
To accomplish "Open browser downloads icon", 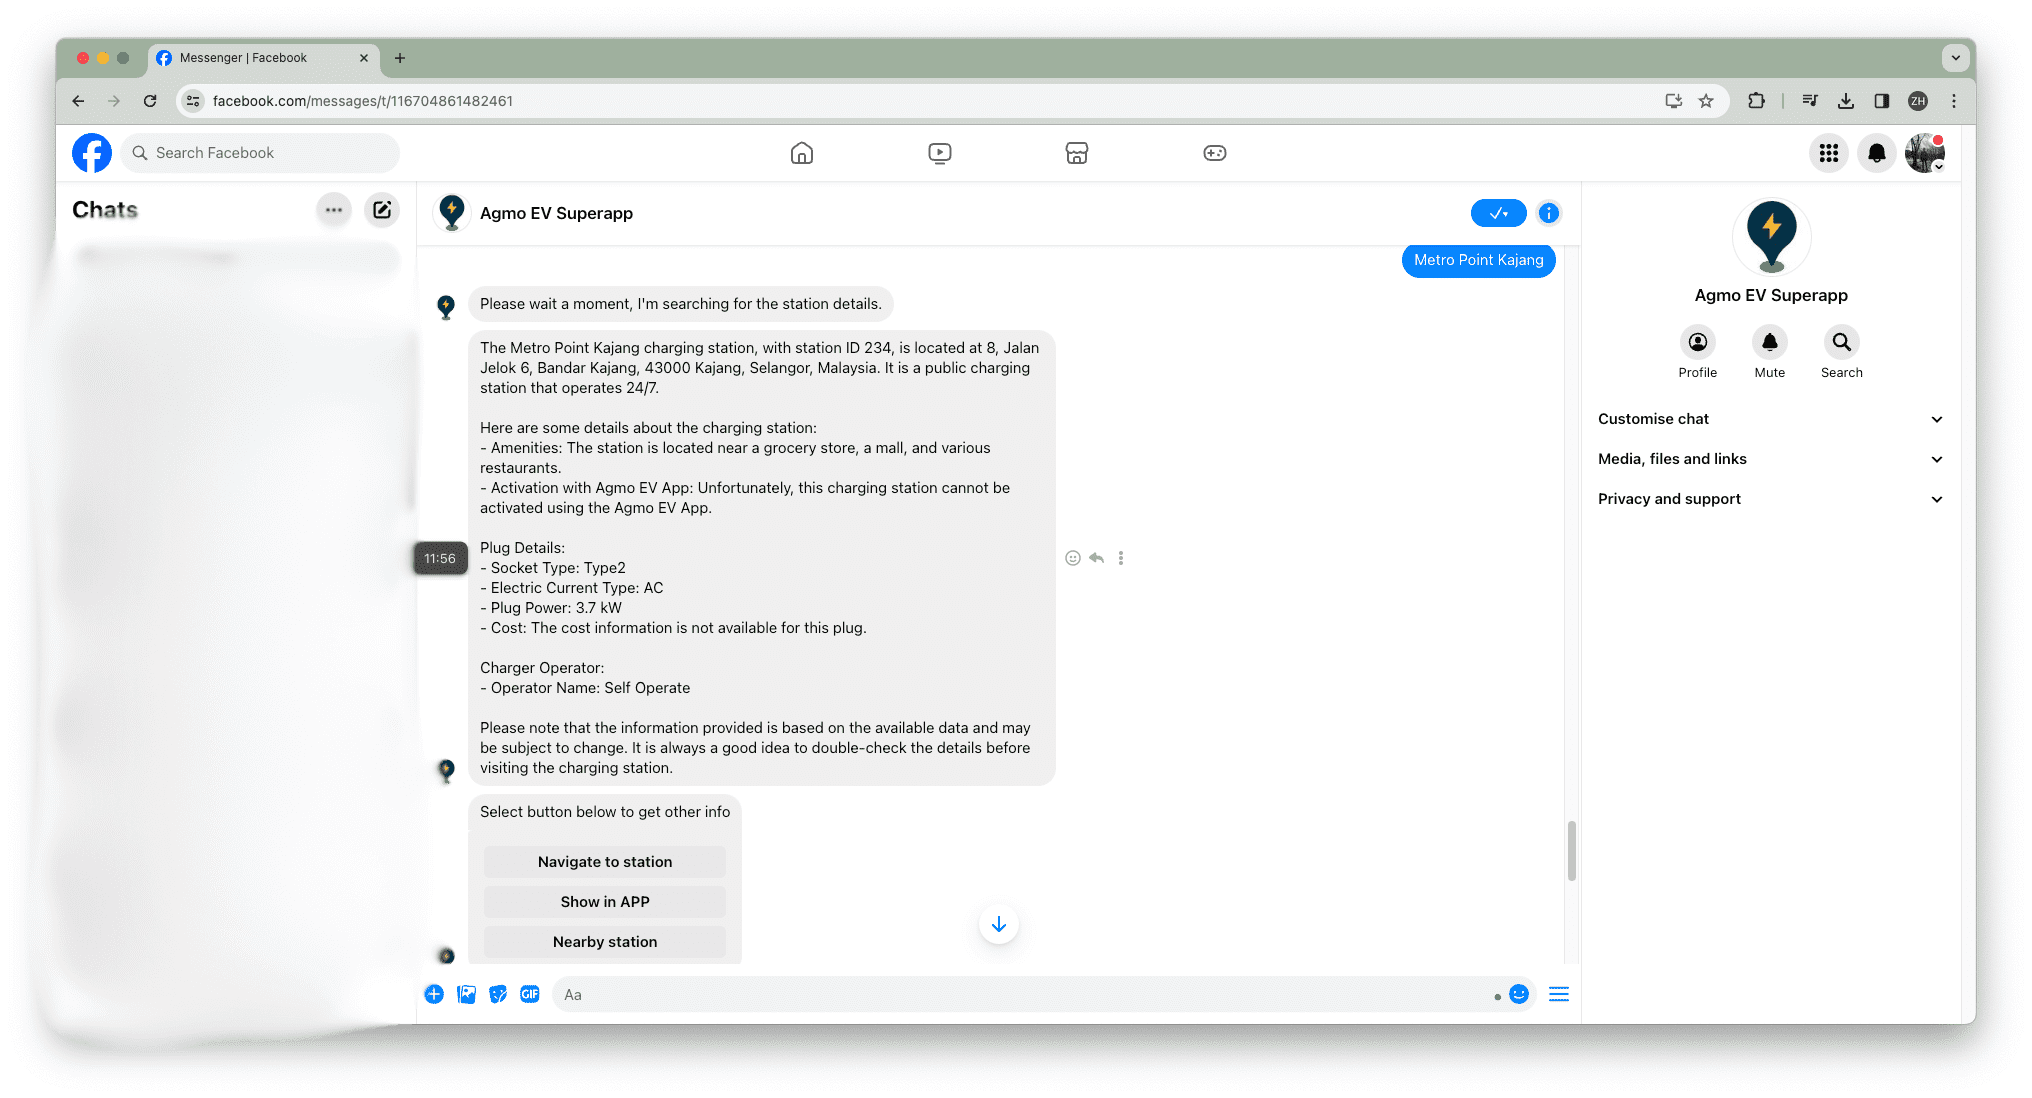I will point(1846,101).
